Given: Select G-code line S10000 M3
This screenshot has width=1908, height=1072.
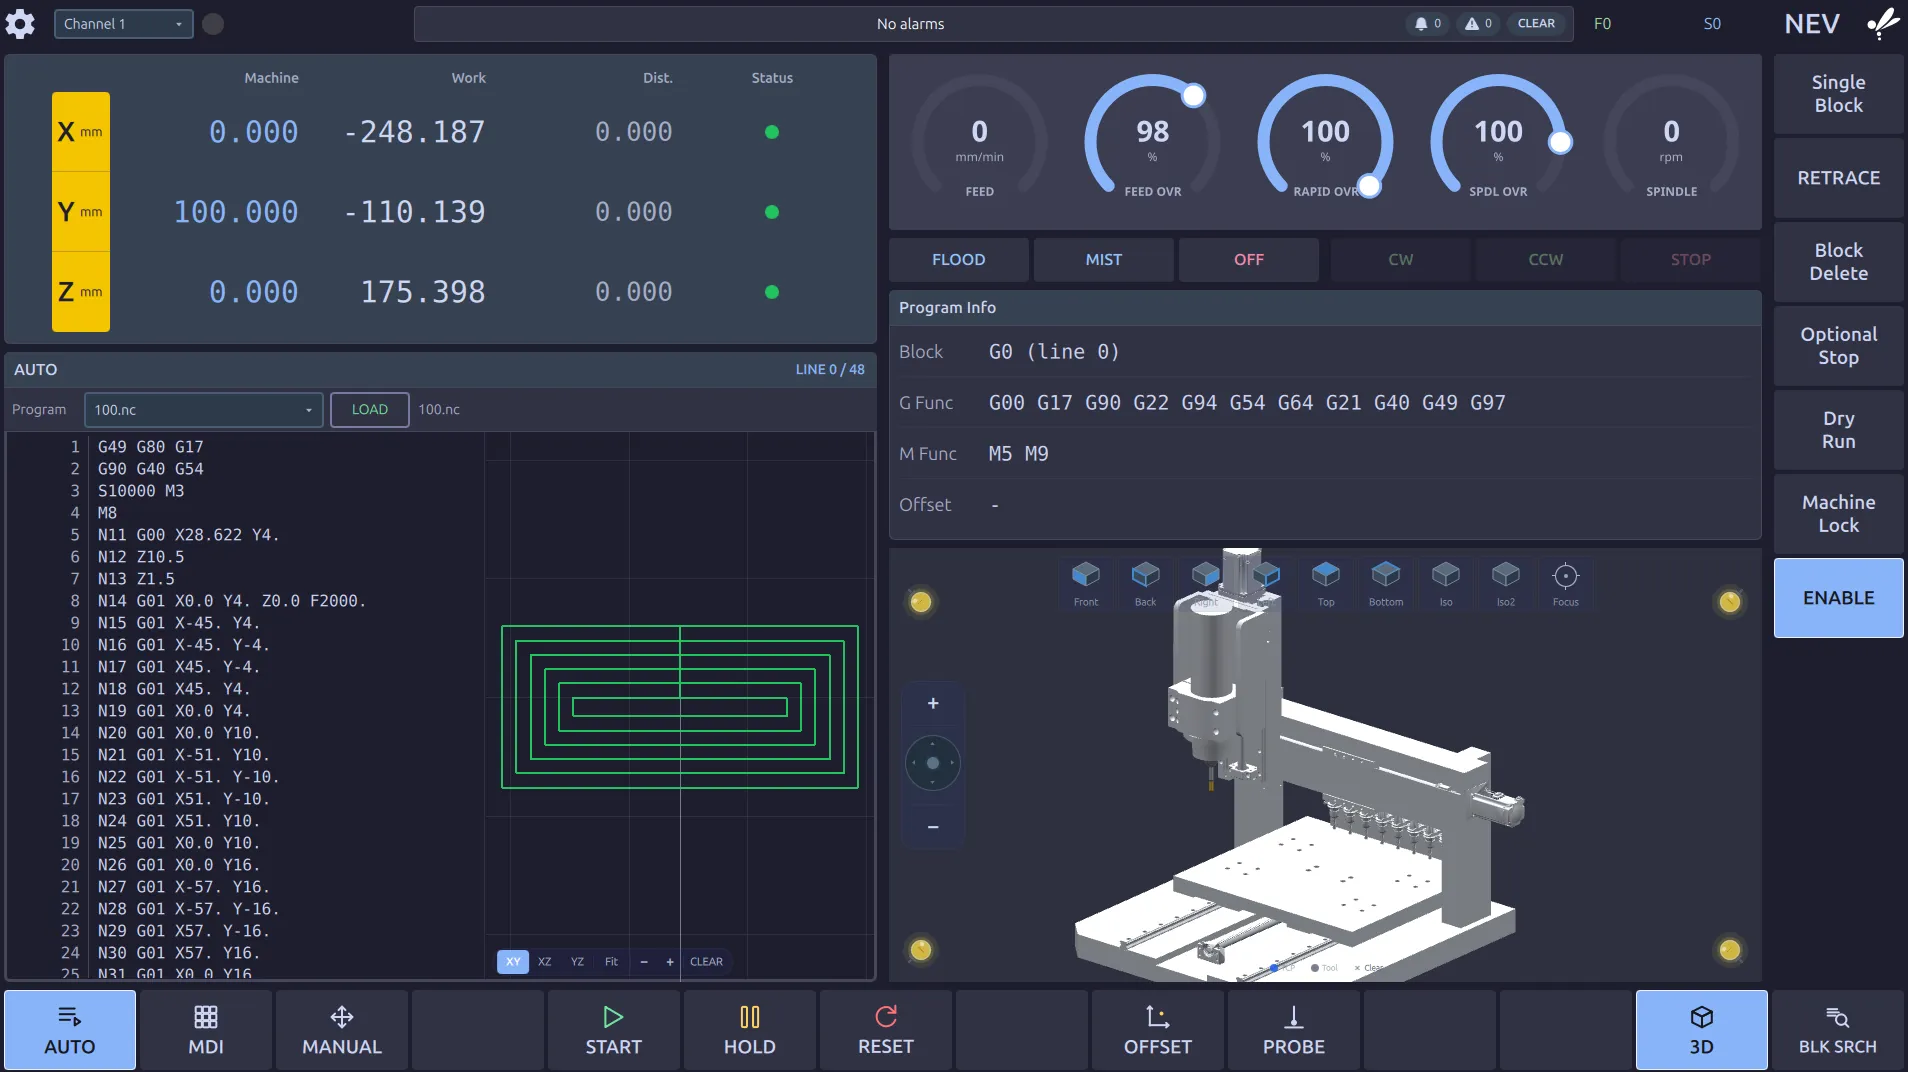Looking at the screenshot, I should click(x=141, y=491).
